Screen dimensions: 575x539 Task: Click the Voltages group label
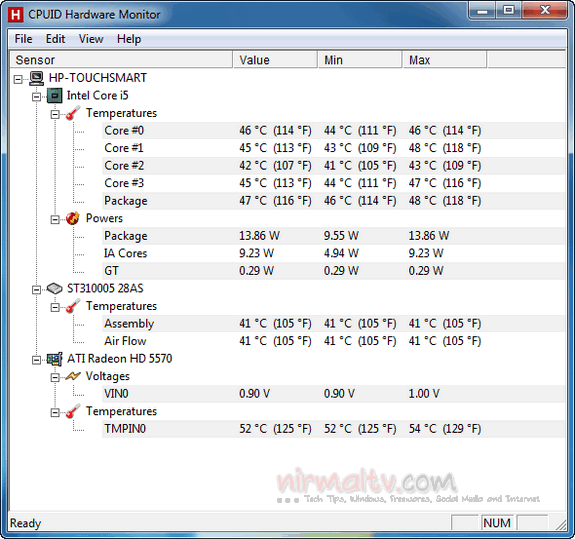[107, 376]
